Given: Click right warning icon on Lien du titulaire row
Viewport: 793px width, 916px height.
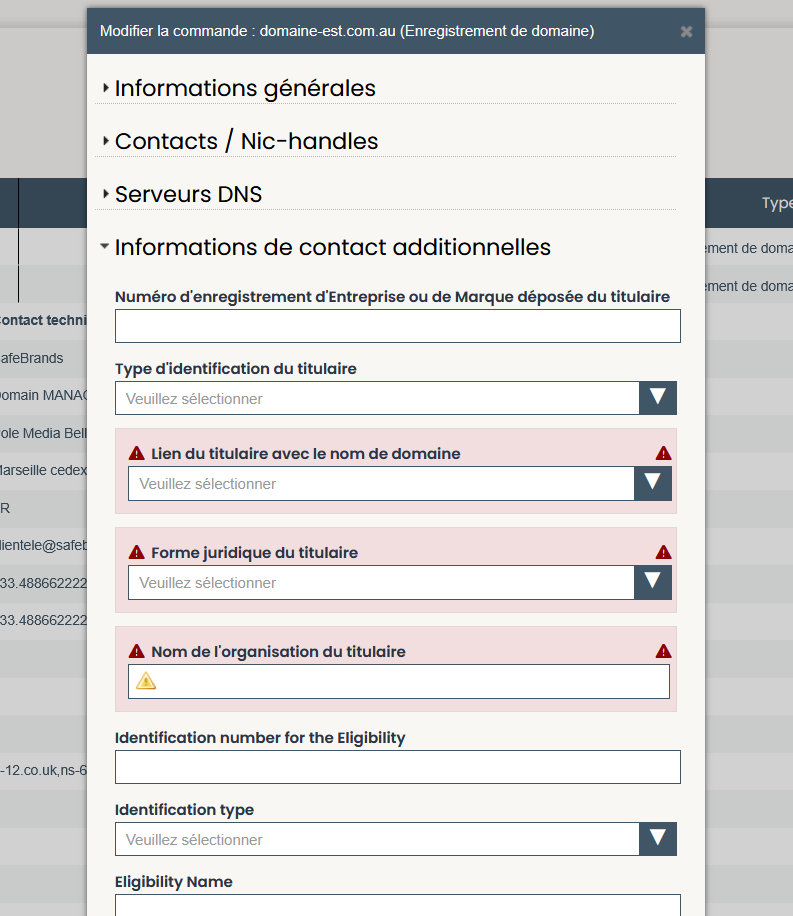Looking at the screenshot, I should pyautogui.click(x=663, y=453).
